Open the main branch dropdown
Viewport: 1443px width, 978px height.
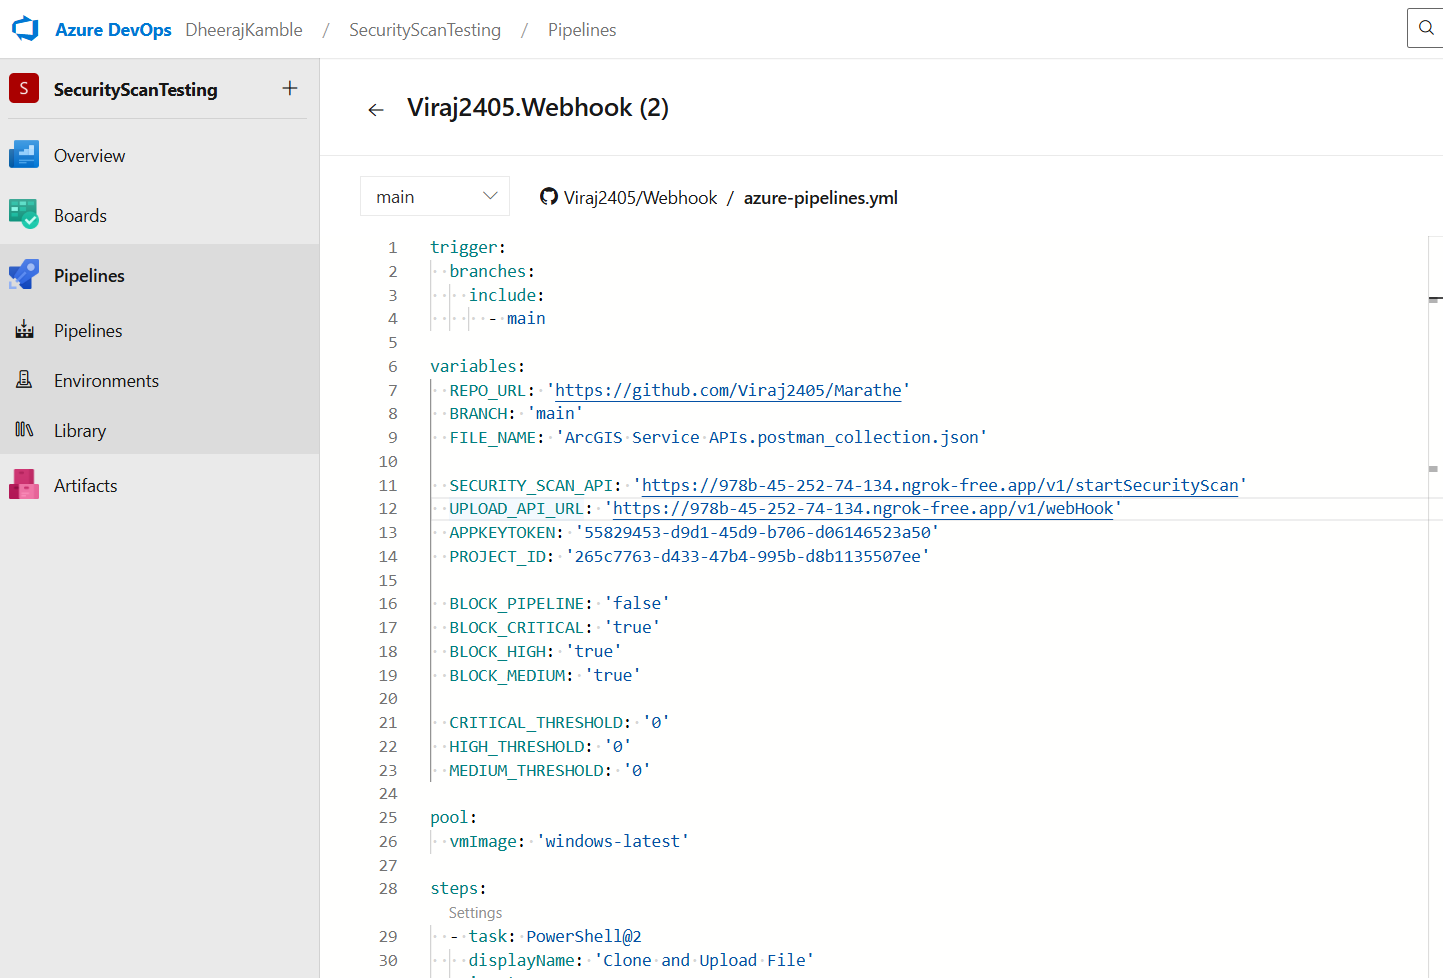[435, 197]
